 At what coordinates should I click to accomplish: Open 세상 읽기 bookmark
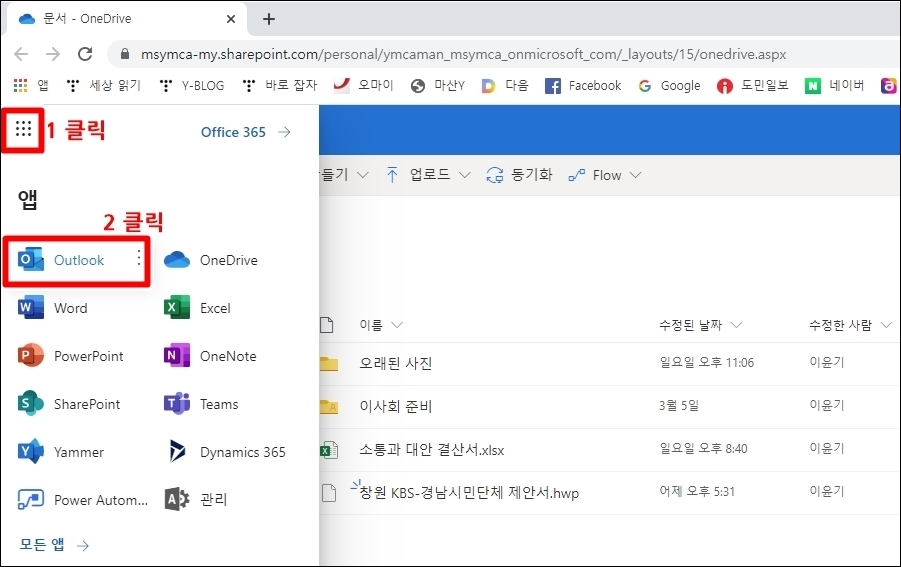coord(103,86)
